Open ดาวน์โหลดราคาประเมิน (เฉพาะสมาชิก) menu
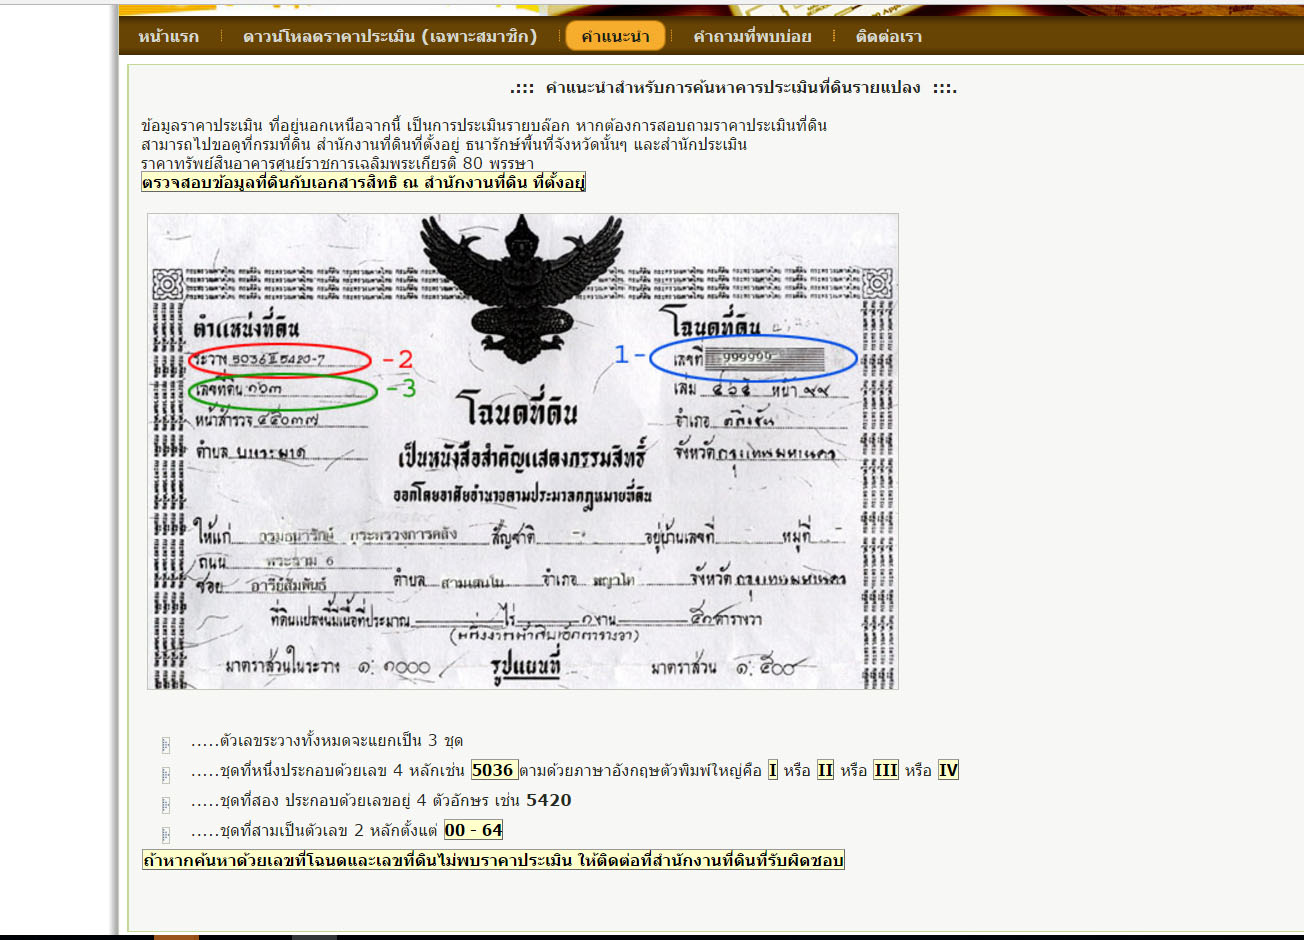 (x=390, y=37)
